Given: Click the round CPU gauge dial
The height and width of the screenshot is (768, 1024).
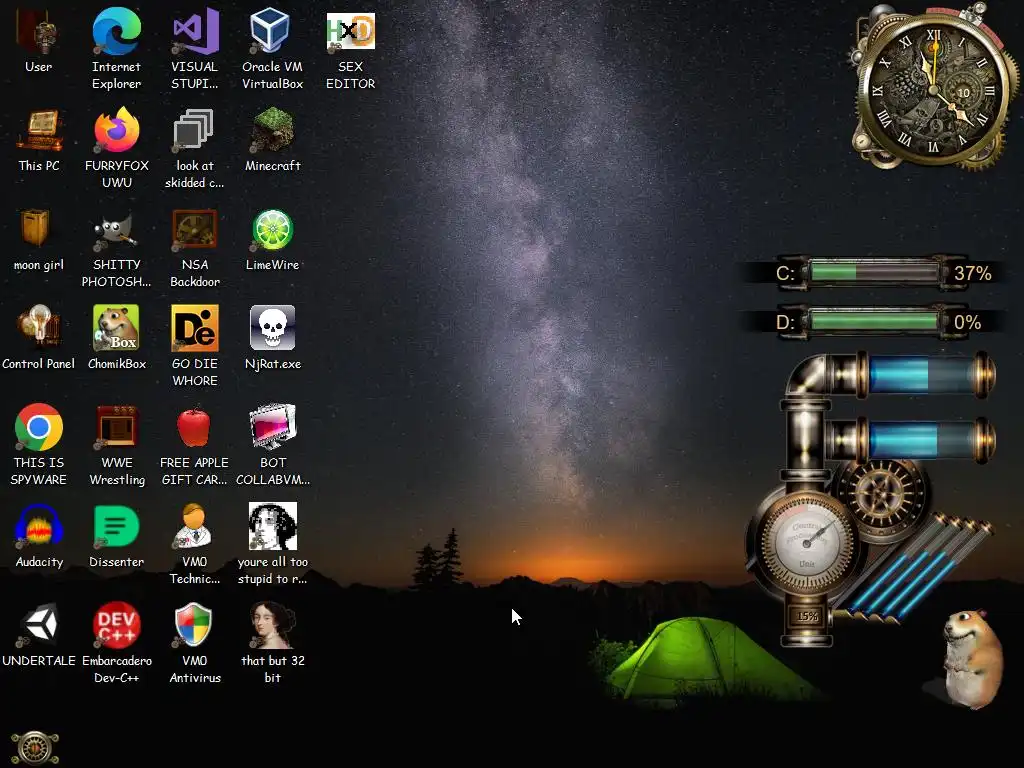Looking at the screenshot, I should 807,542.
